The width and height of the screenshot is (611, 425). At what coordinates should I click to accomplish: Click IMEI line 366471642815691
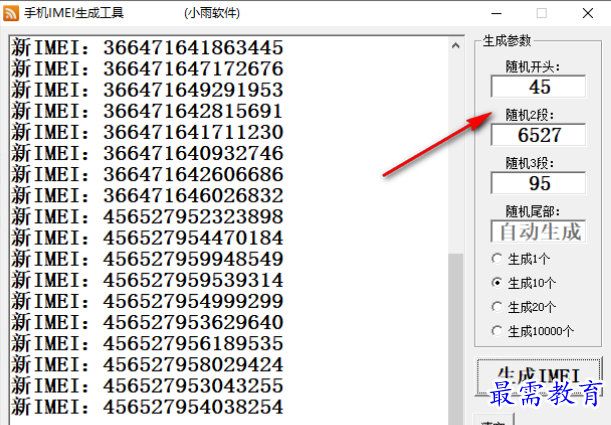pos(147,111)
